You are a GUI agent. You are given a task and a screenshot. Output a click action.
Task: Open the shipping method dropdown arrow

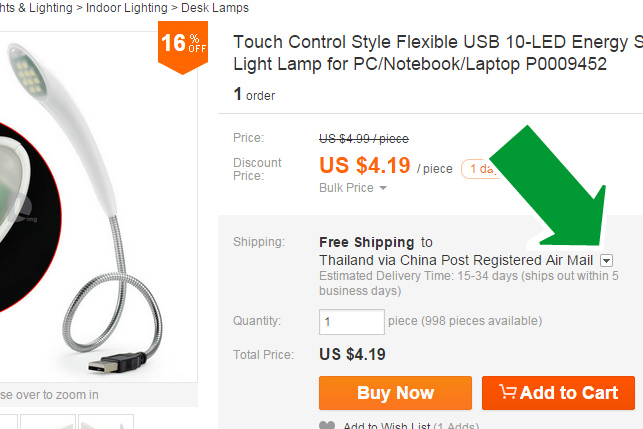[606, 260]
